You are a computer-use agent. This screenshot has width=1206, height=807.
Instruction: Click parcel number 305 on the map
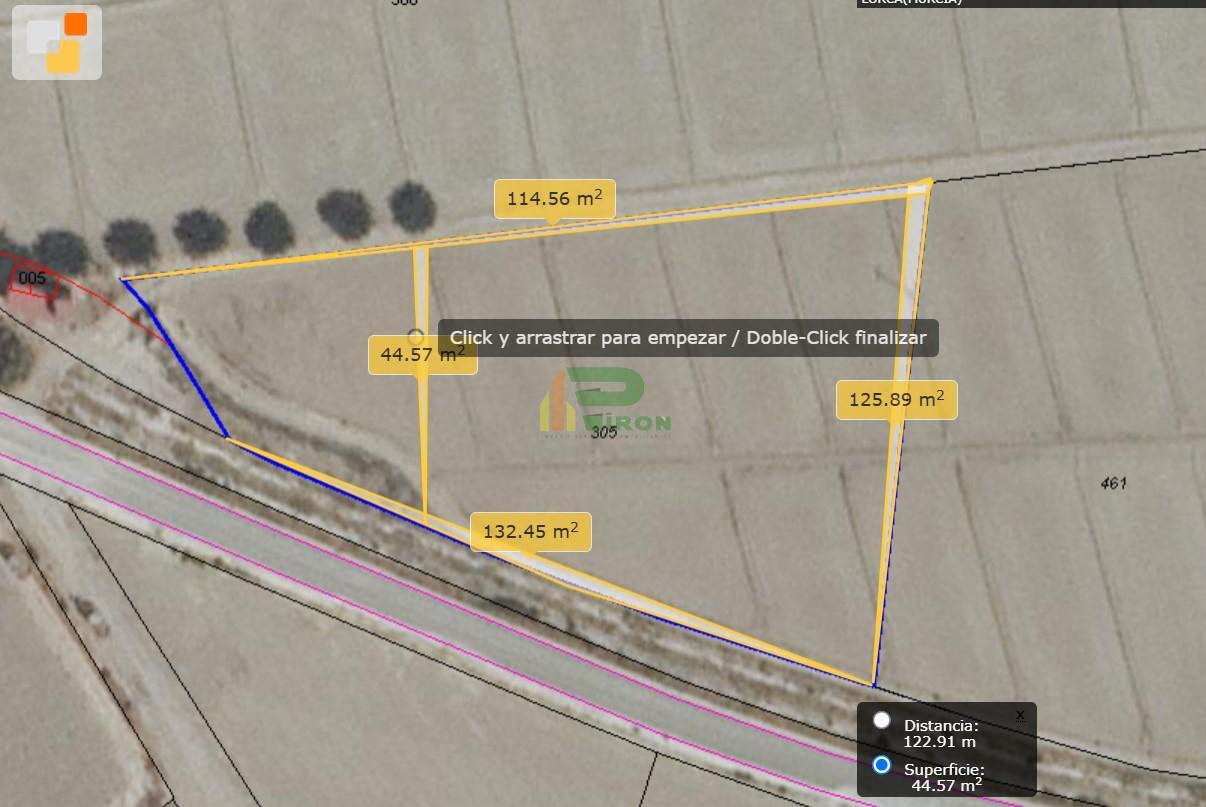coord(604,433)
